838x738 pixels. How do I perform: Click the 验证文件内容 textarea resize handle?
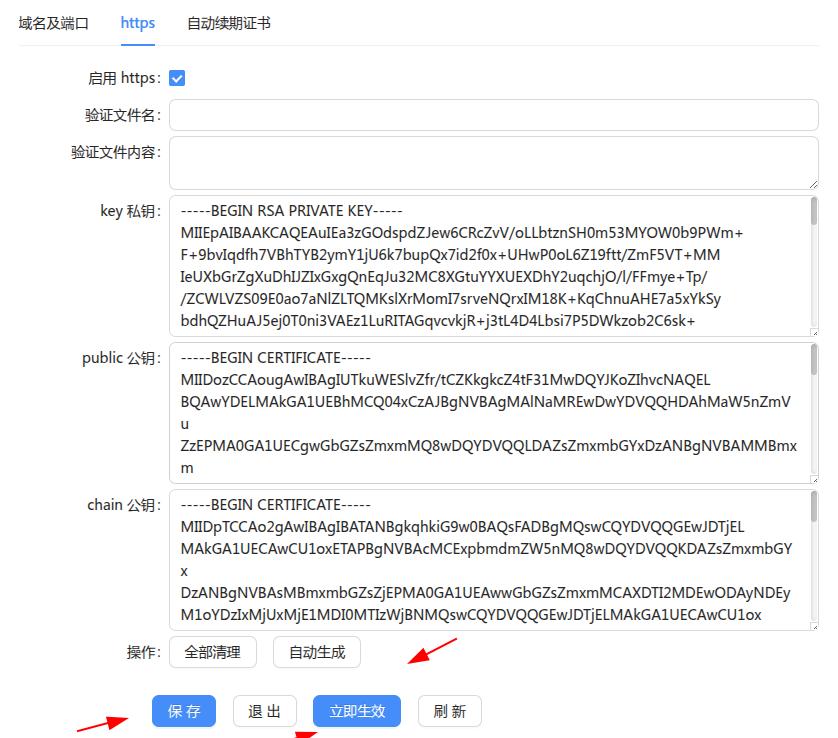pyautogui.click(x=814, y=185)
